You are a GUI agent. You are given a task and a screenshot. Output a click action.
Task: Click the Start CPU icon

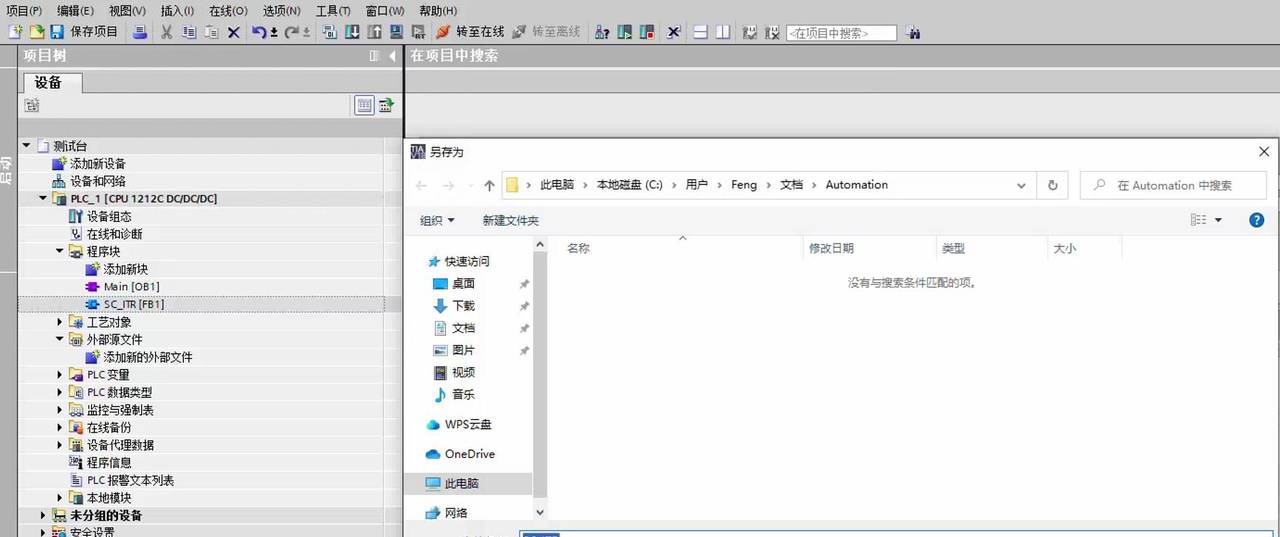tap(624, 32)
